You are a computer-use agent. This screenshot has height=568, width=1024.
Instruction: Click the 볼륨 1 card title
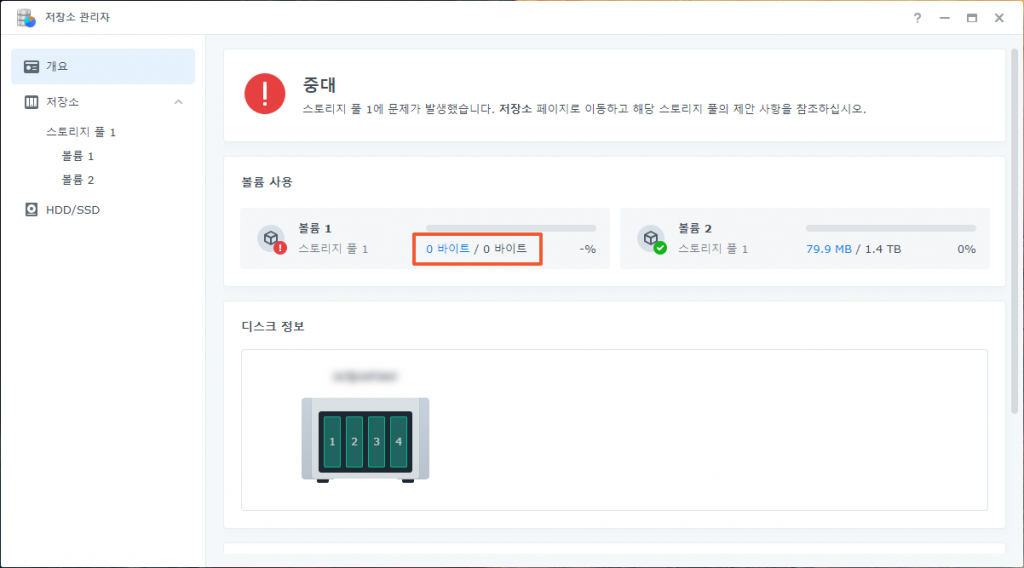[315, 228]
